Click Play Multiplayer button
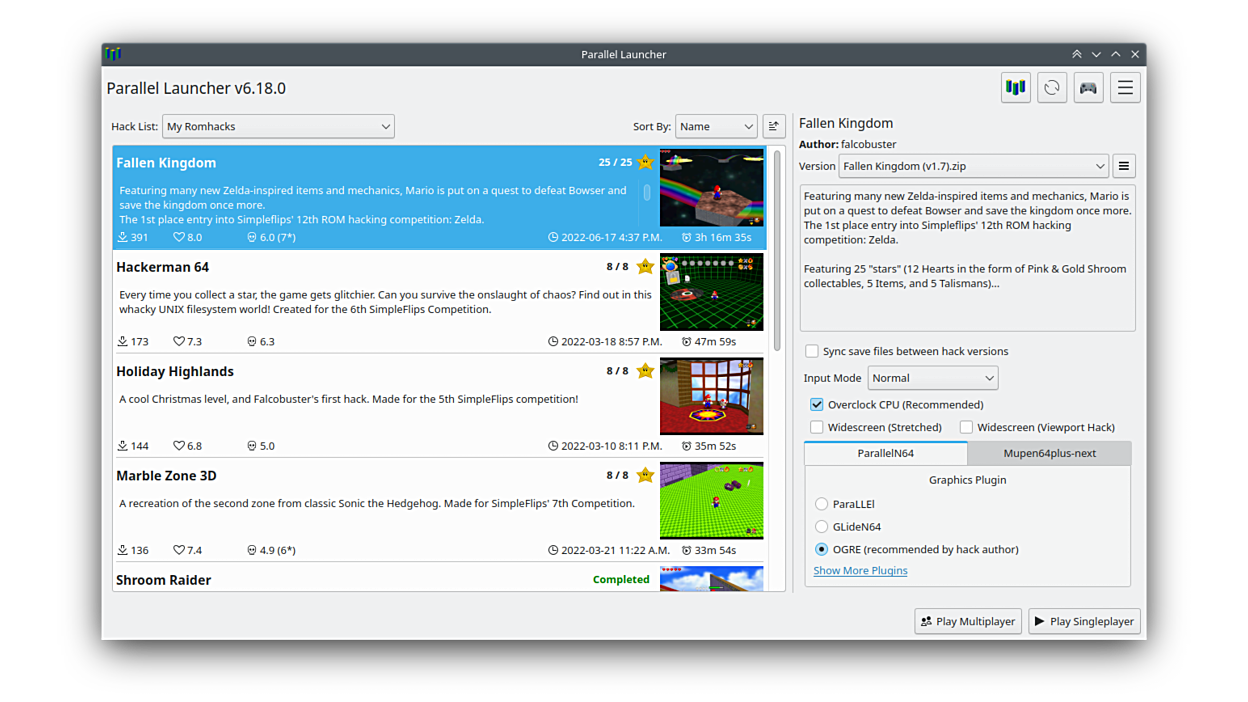1248x702 pixels. click(x=968, y=621)
